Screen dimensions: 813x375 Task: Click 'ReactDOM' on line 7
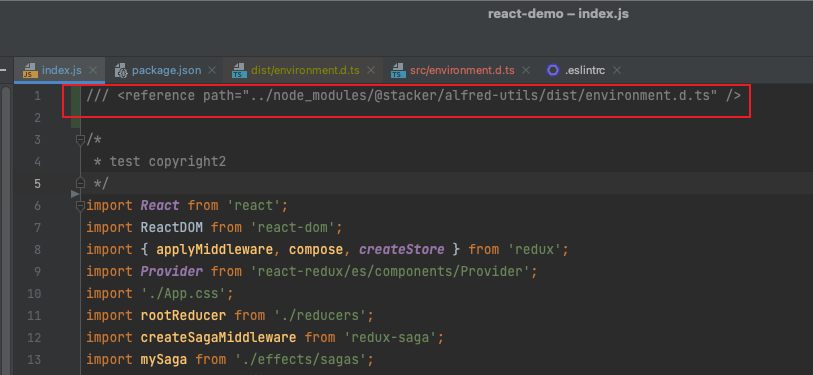[x=172, y=227]
